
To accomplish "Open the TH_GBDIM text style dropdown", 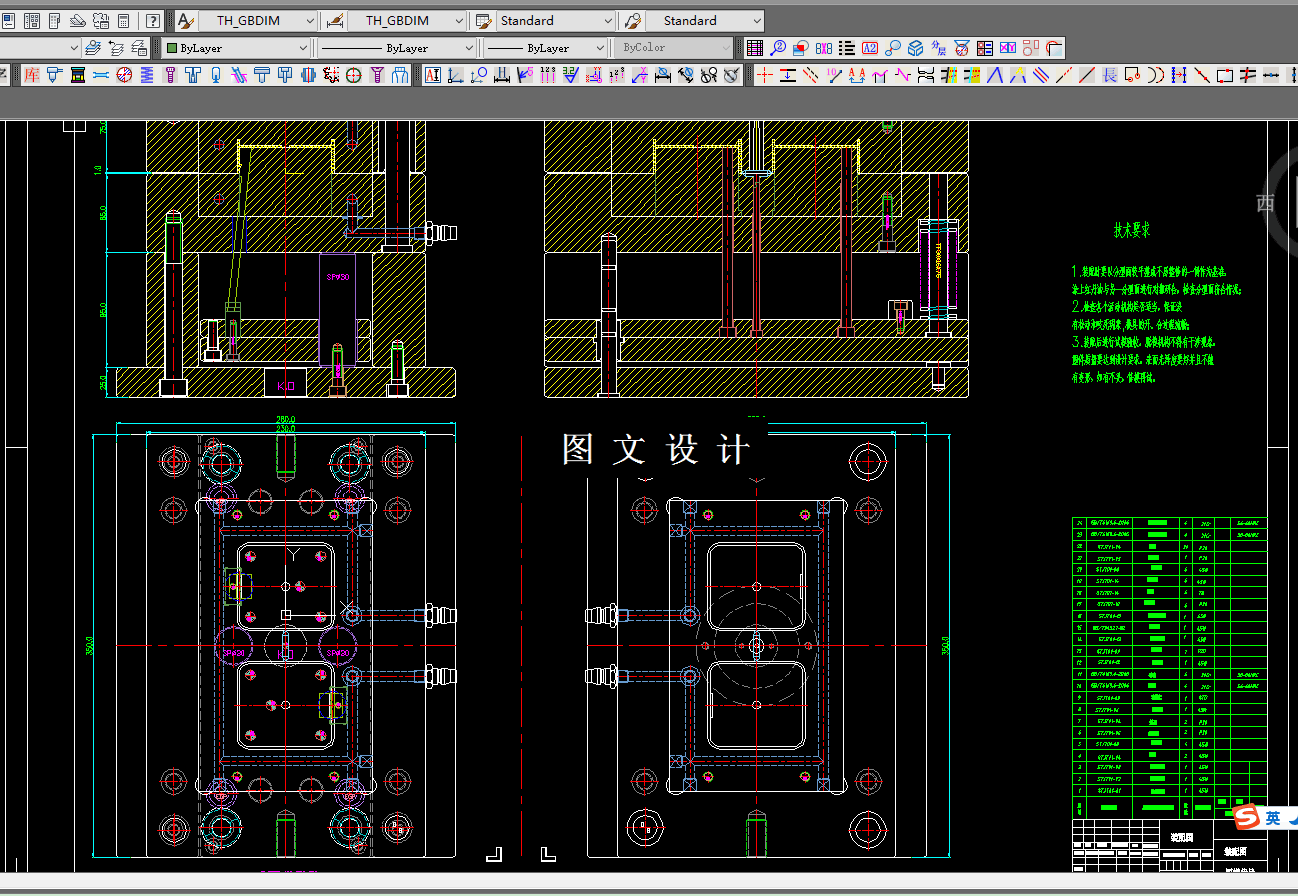I will click(x=258, y=20).
